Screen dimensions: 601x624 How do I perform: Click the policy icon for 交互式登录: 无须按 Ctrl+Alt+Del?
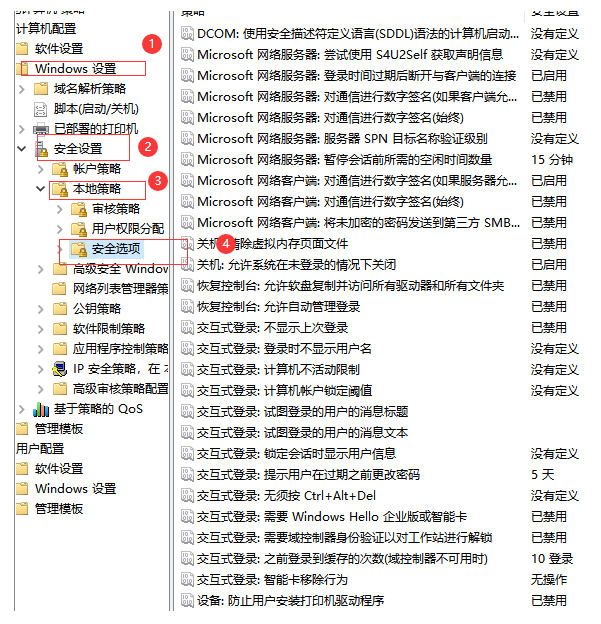pos(187,495)
